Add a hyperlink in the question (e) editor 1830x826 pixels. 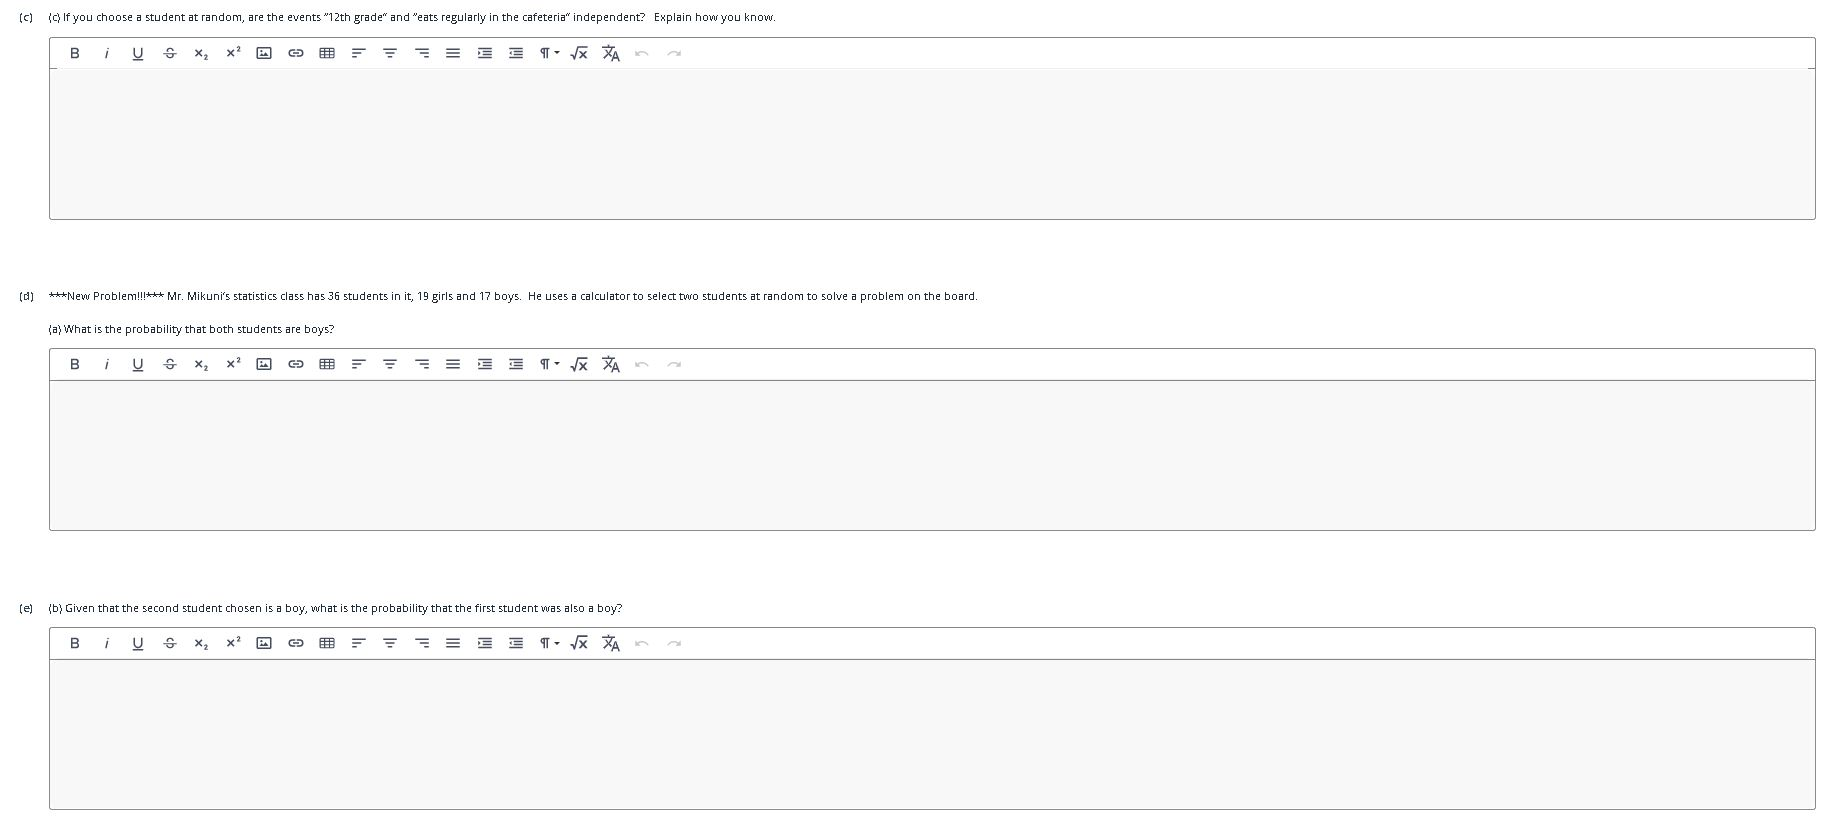[296, 643]
